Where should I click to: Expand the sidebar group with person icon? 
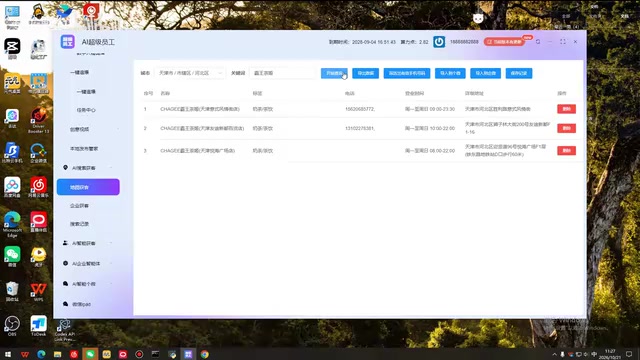(x=88, y=243)
